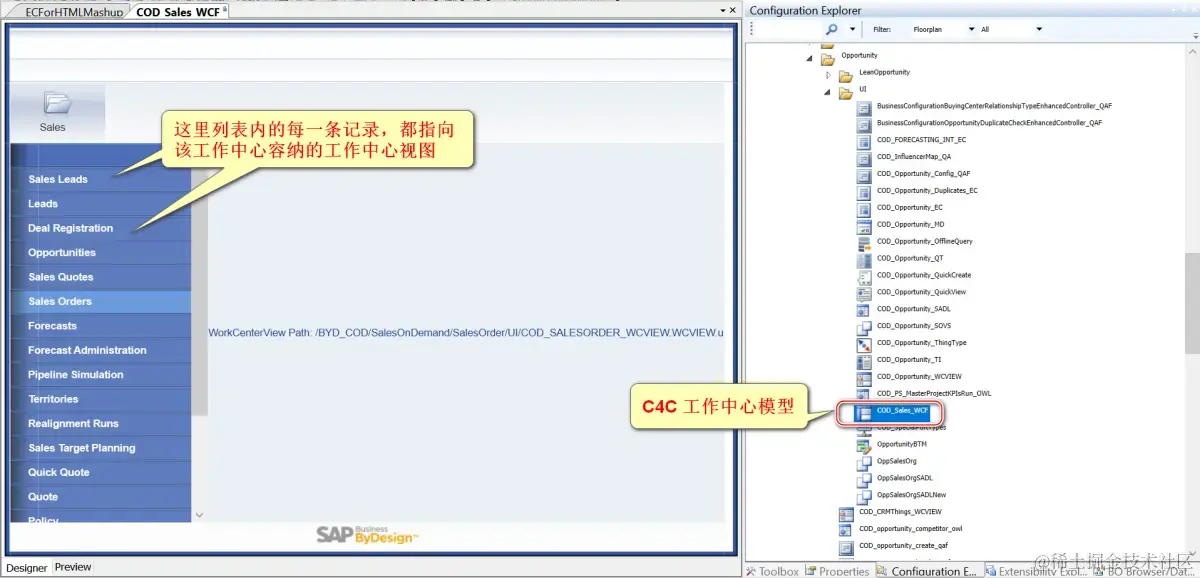
Task: Open the Configuration Explorer bottom tab
Action: click(927, 571)
